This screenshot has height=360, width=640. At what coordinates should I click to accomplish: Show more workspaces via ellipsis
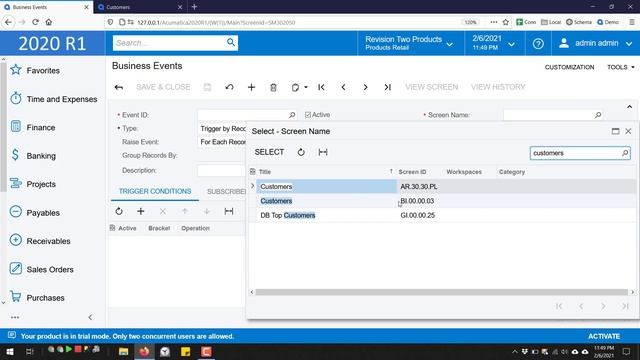pyautogui.click(x=15, y=317)
